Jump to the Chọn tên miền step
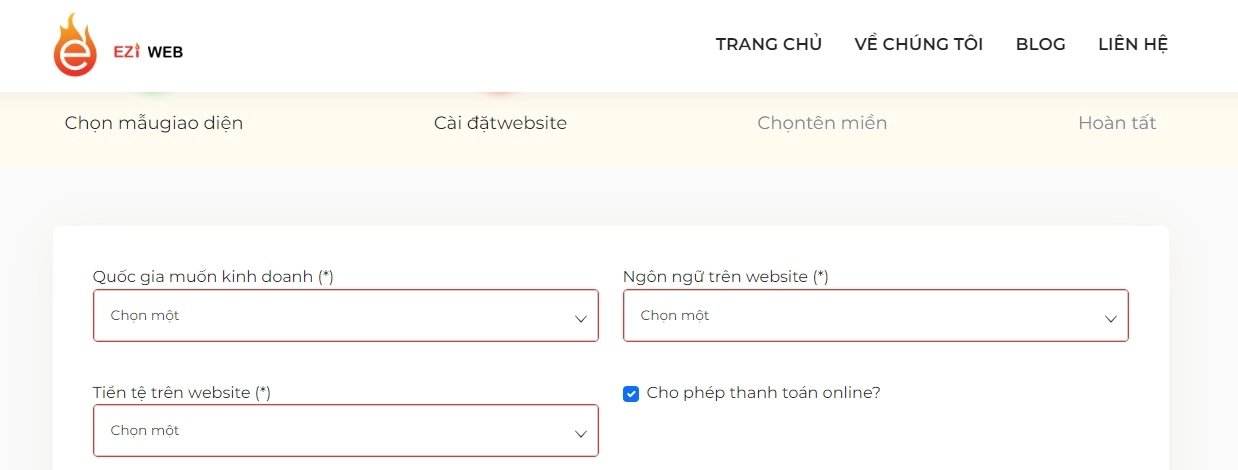The height and width of the screenshot is (470, 1238). click(x=822, y=123)
